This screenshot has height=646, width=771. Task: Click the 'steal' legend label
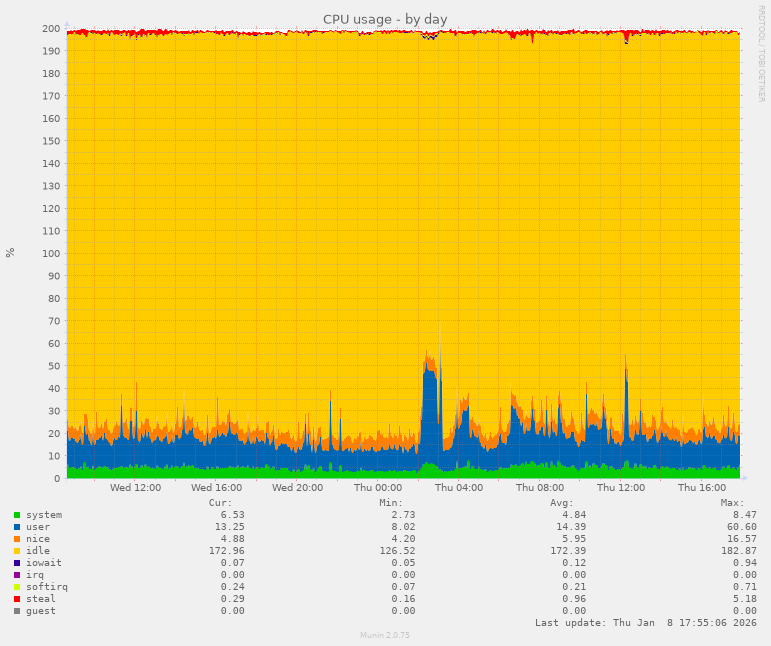(41, 599)
